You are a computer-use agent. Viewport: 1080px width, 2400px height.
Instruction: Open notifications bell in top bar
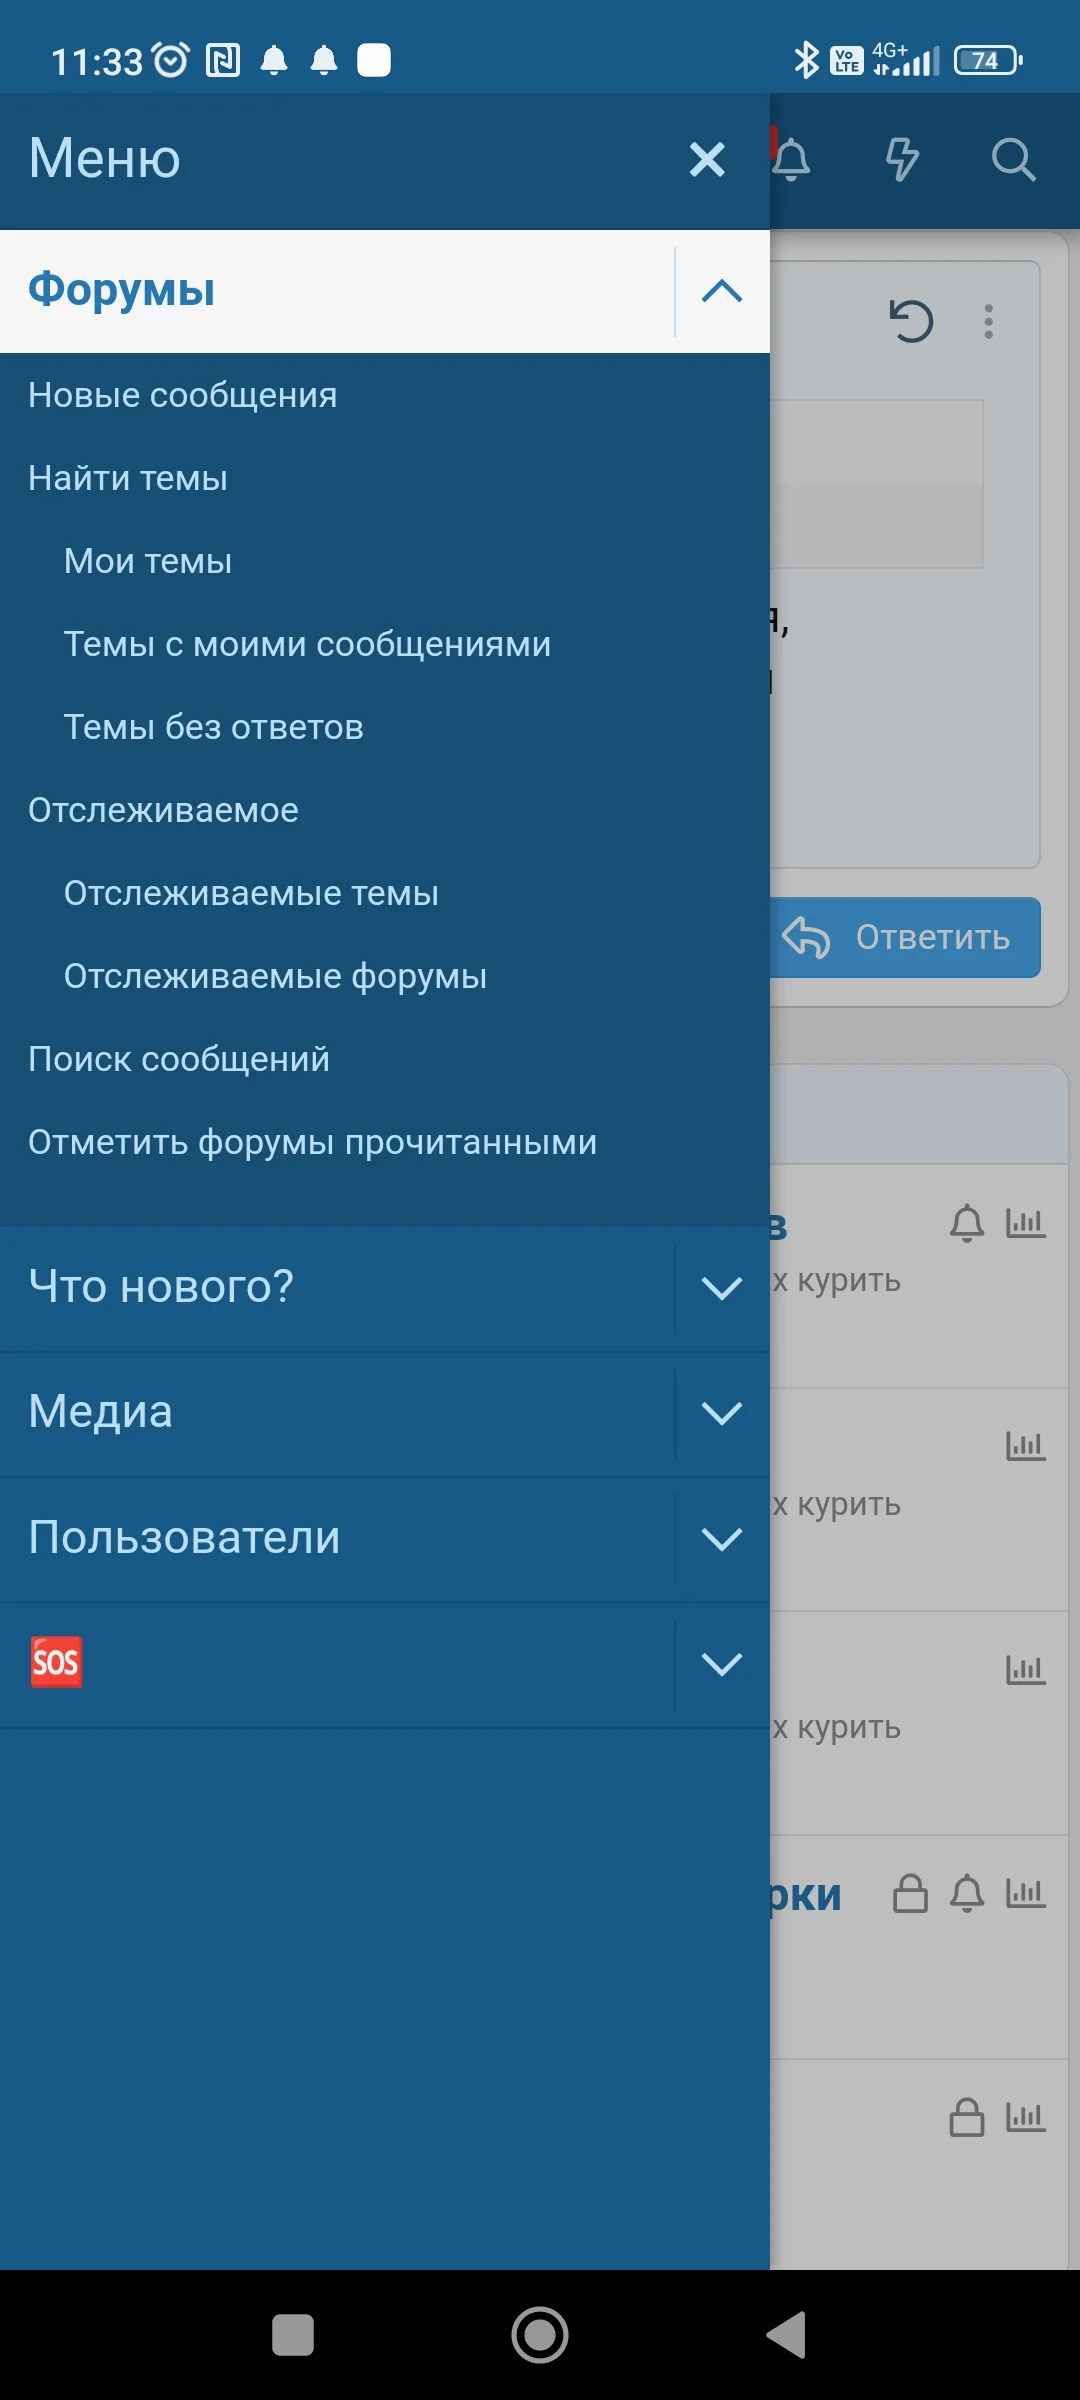pyautogui.click(x=791, y=159)
